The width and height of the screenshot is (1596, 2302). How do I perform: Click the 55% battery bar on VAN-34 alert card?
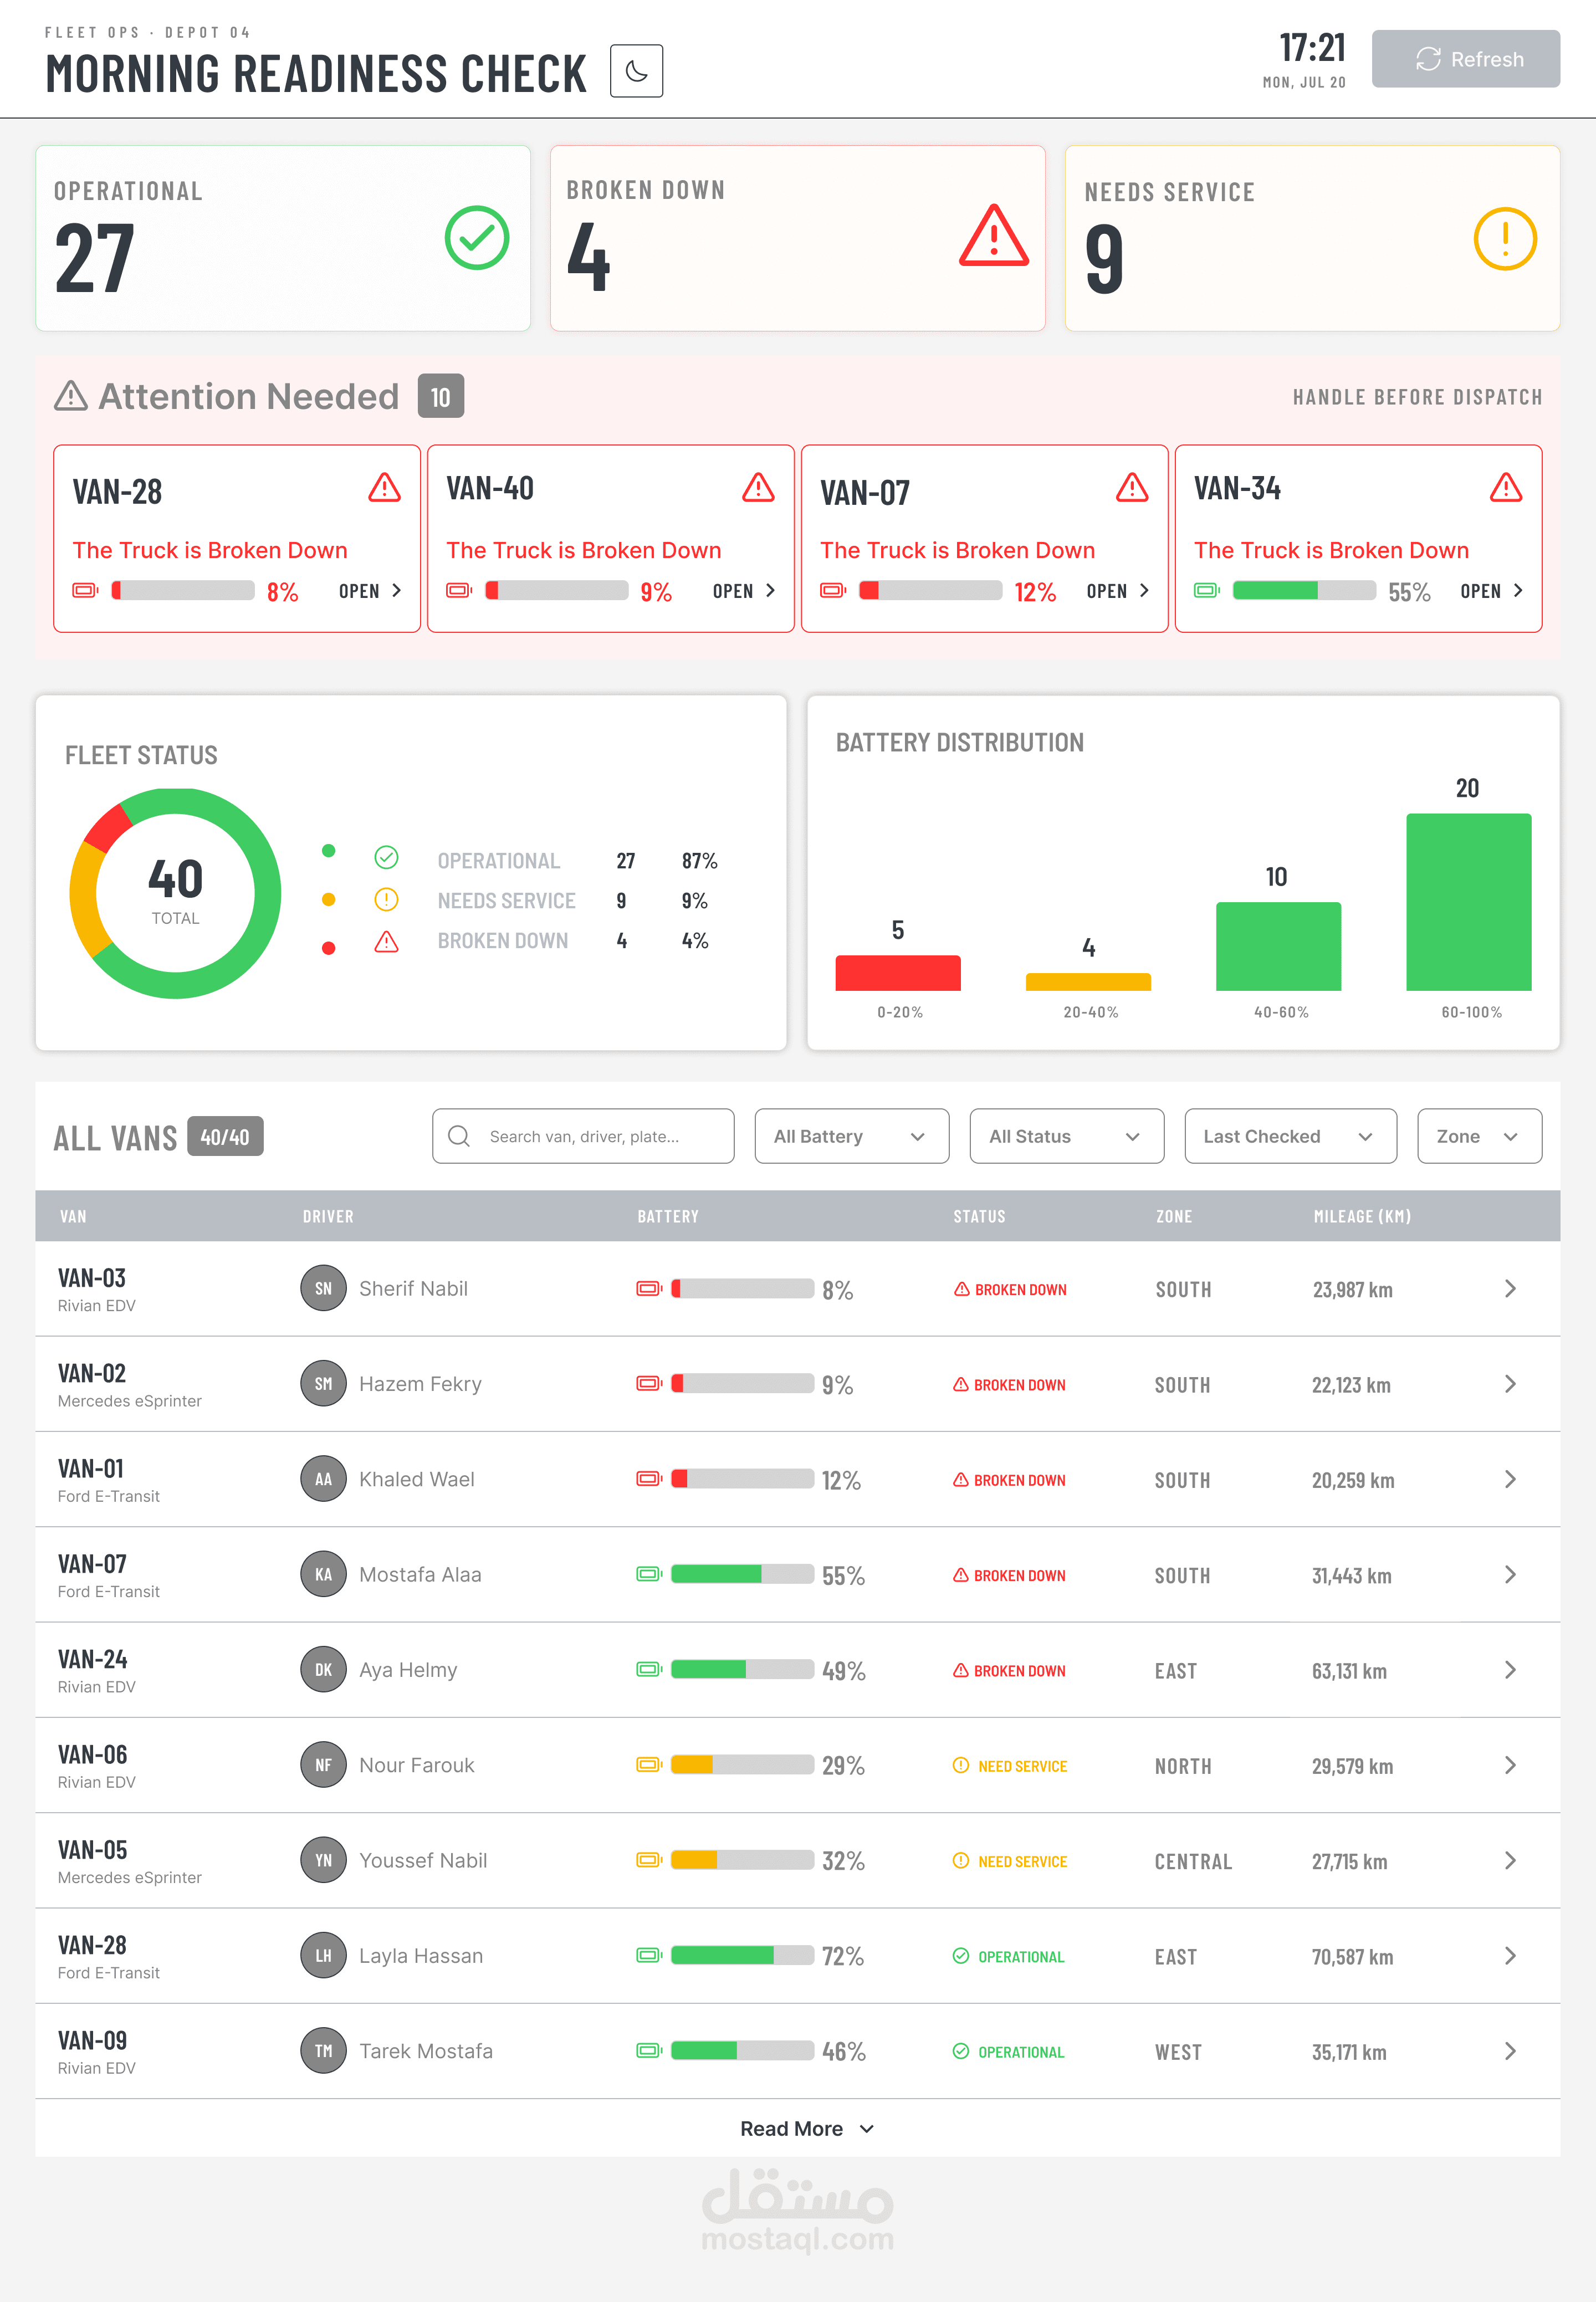pos(1304,590)
